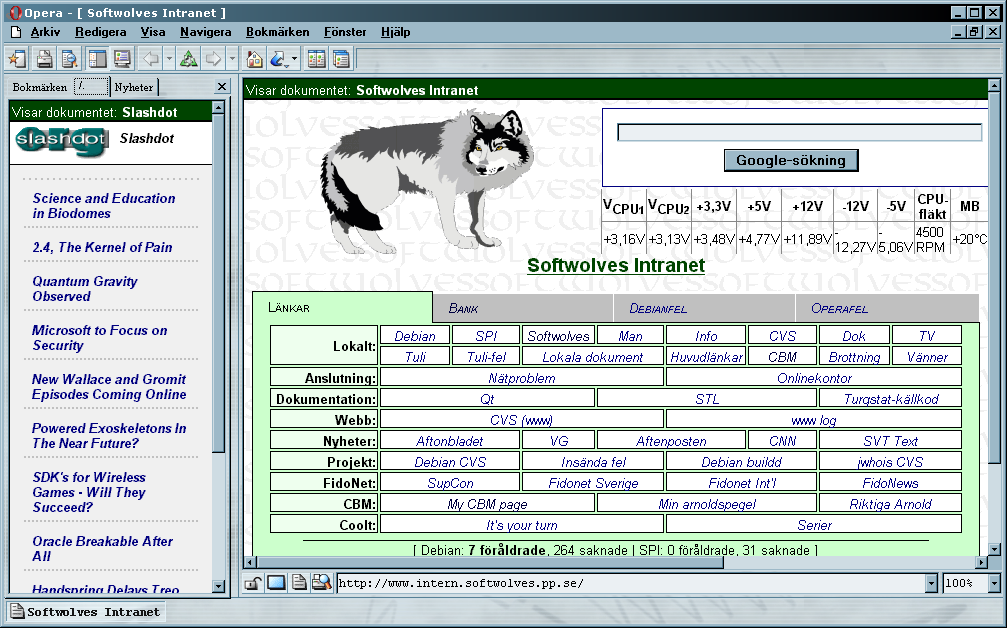Toggle the hotlist panel toolbar button
This screenshot has height=628, width=1007.
pyautogui.click(x=97, y=59)
